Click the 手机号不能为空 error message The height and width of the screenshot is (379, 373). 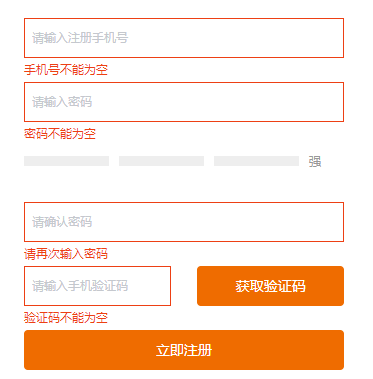point(66,70)
